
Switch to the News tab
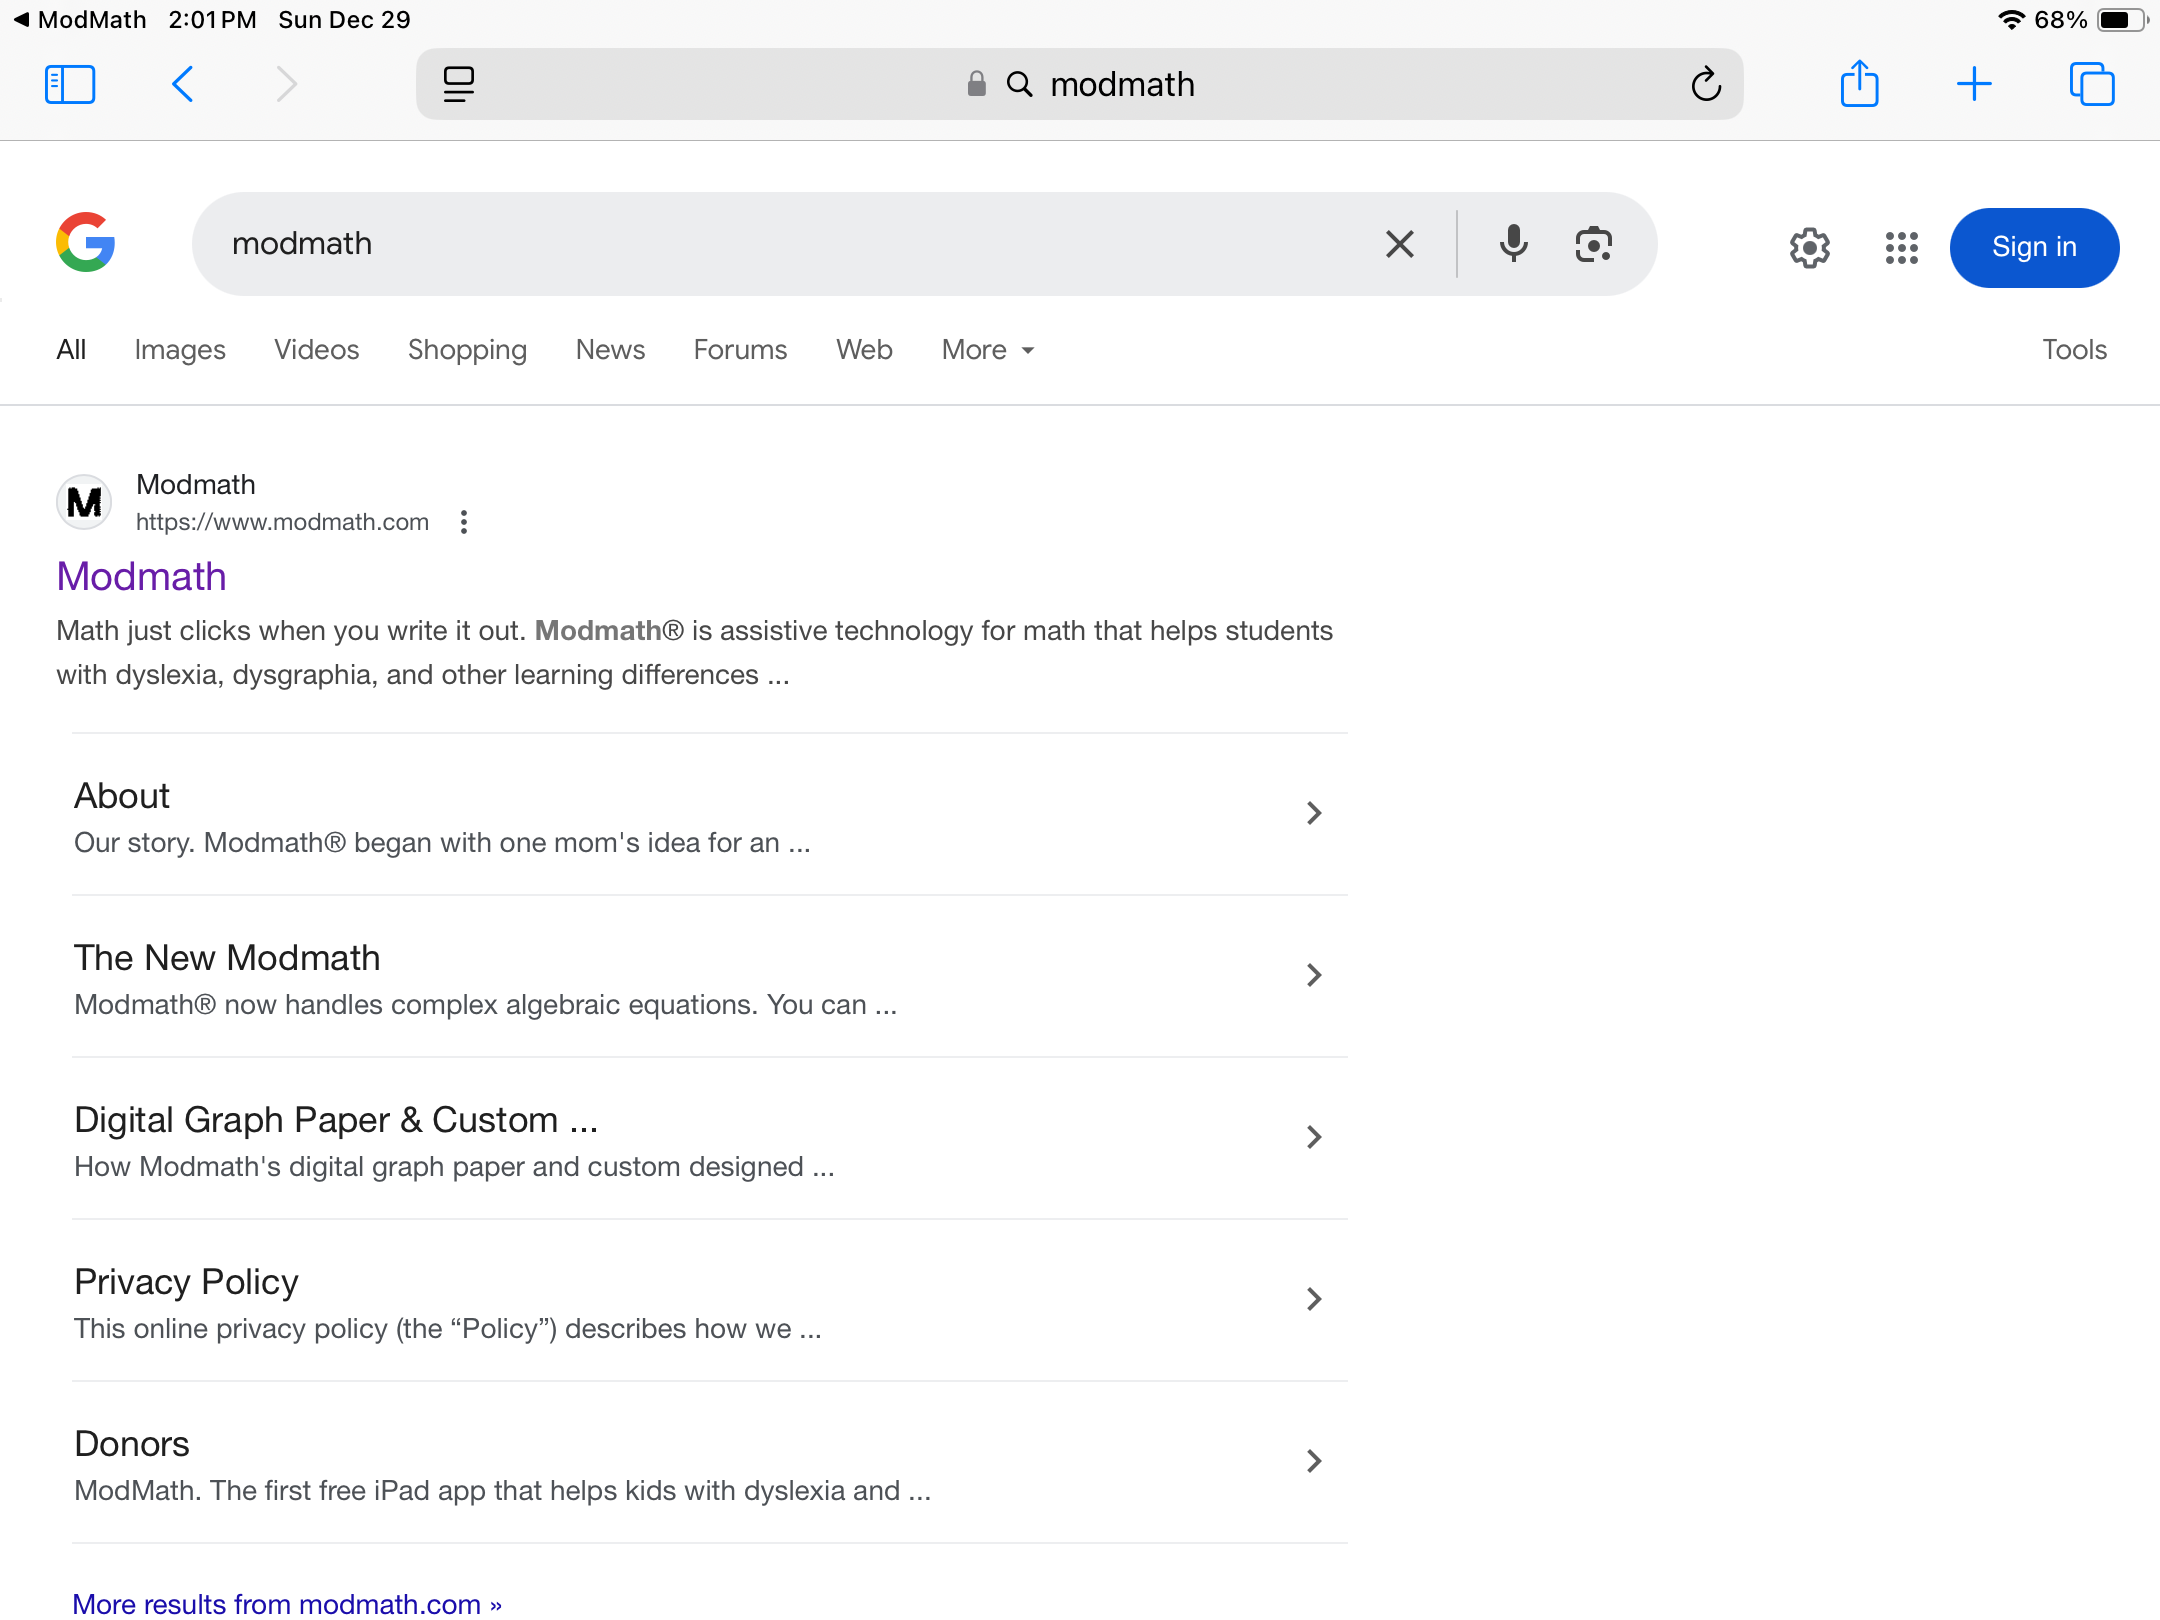pyautogui.click(x=610, y=350)
